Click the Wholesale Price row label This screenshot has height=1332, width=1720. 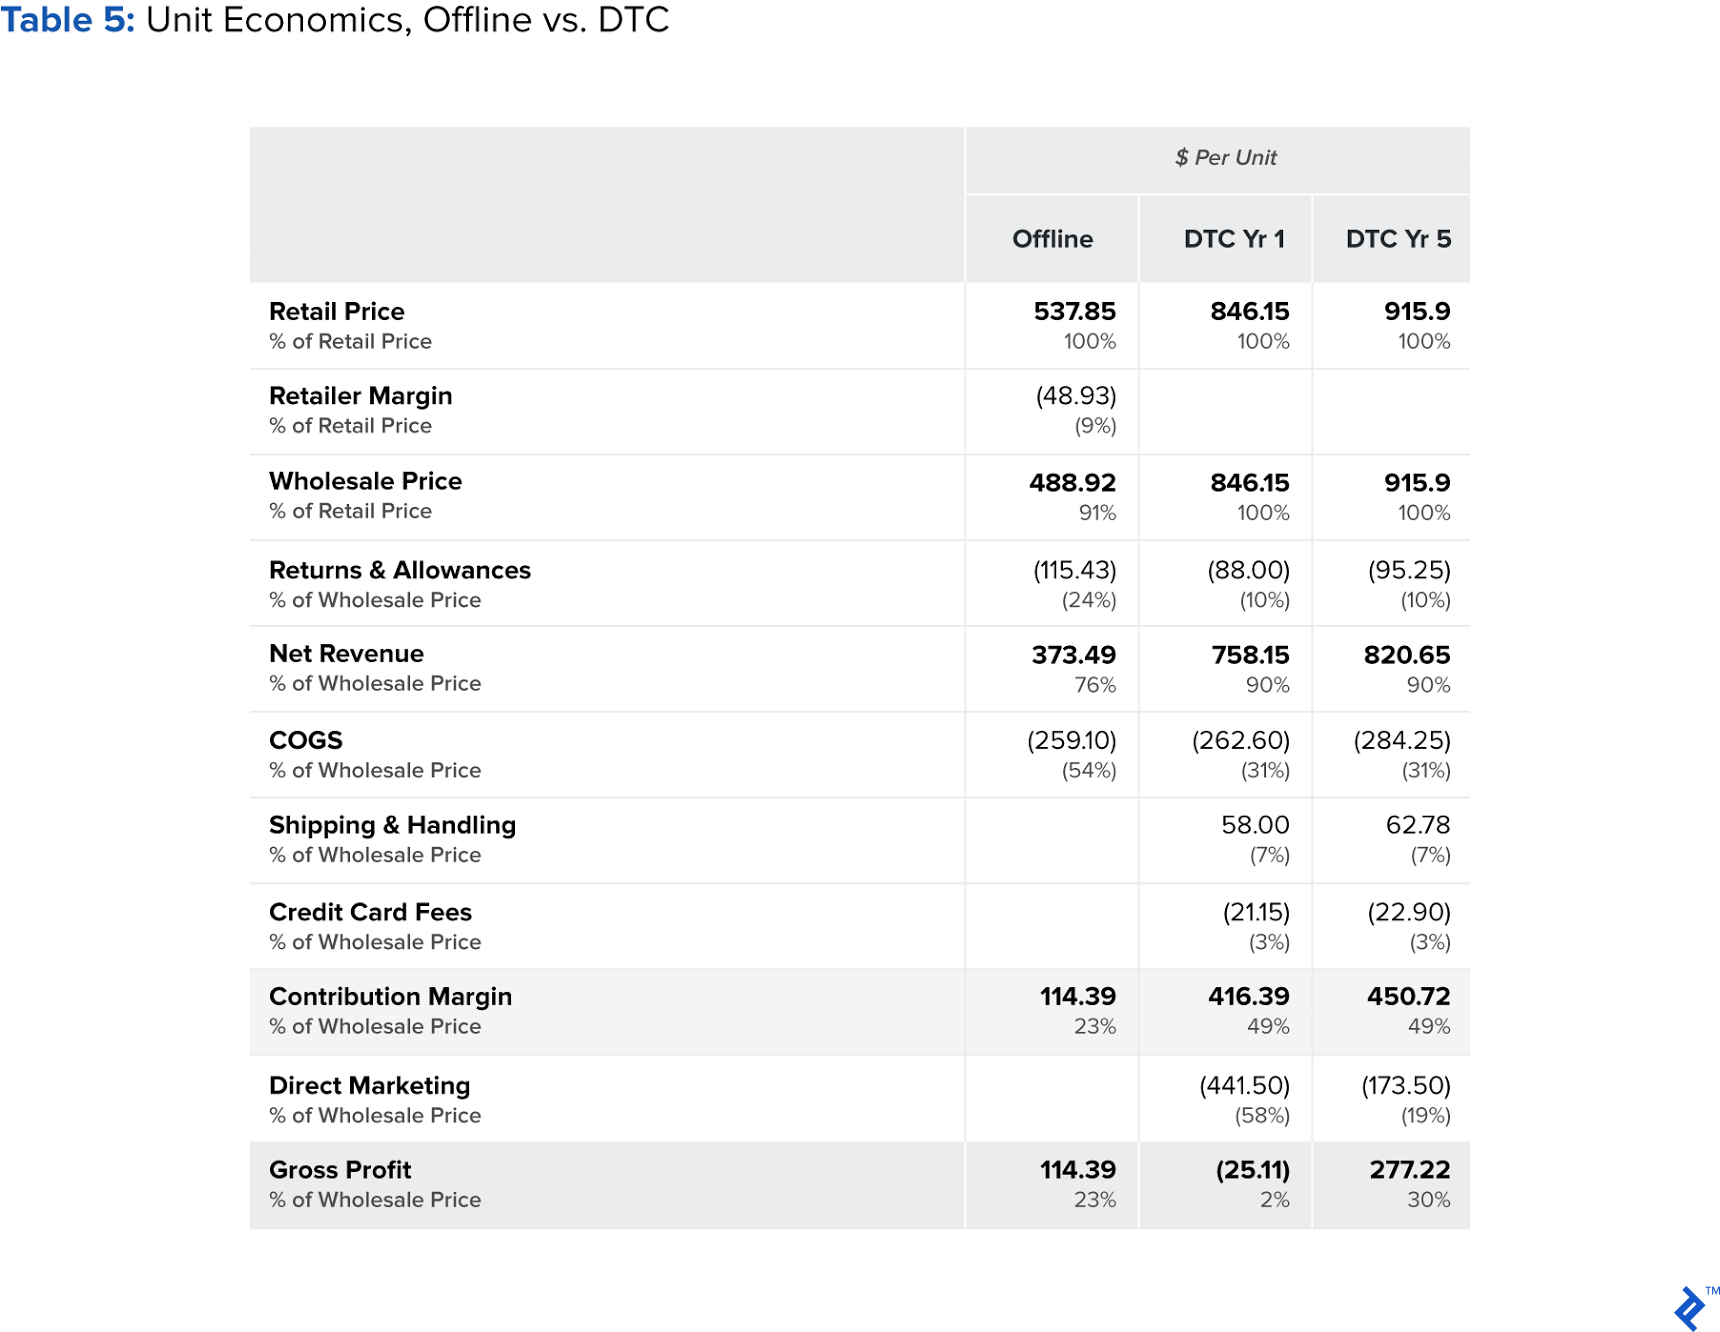click(x=366, y=481)
